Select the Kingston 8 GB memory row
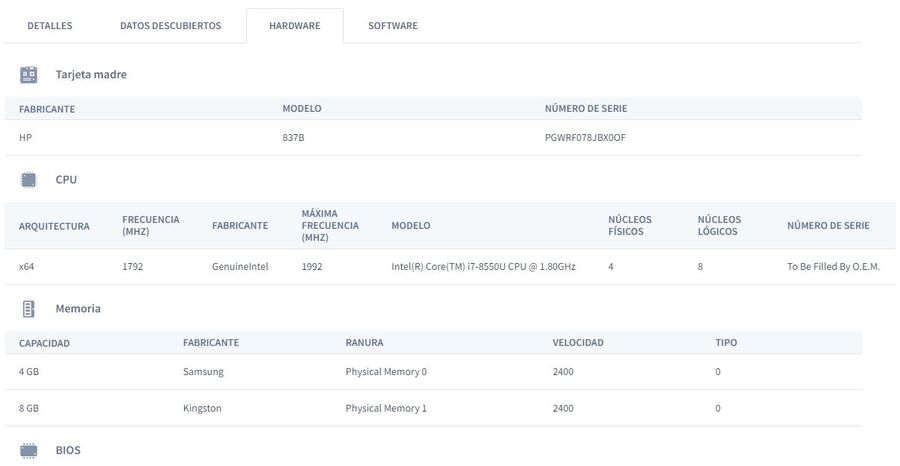 pos(433,409)
